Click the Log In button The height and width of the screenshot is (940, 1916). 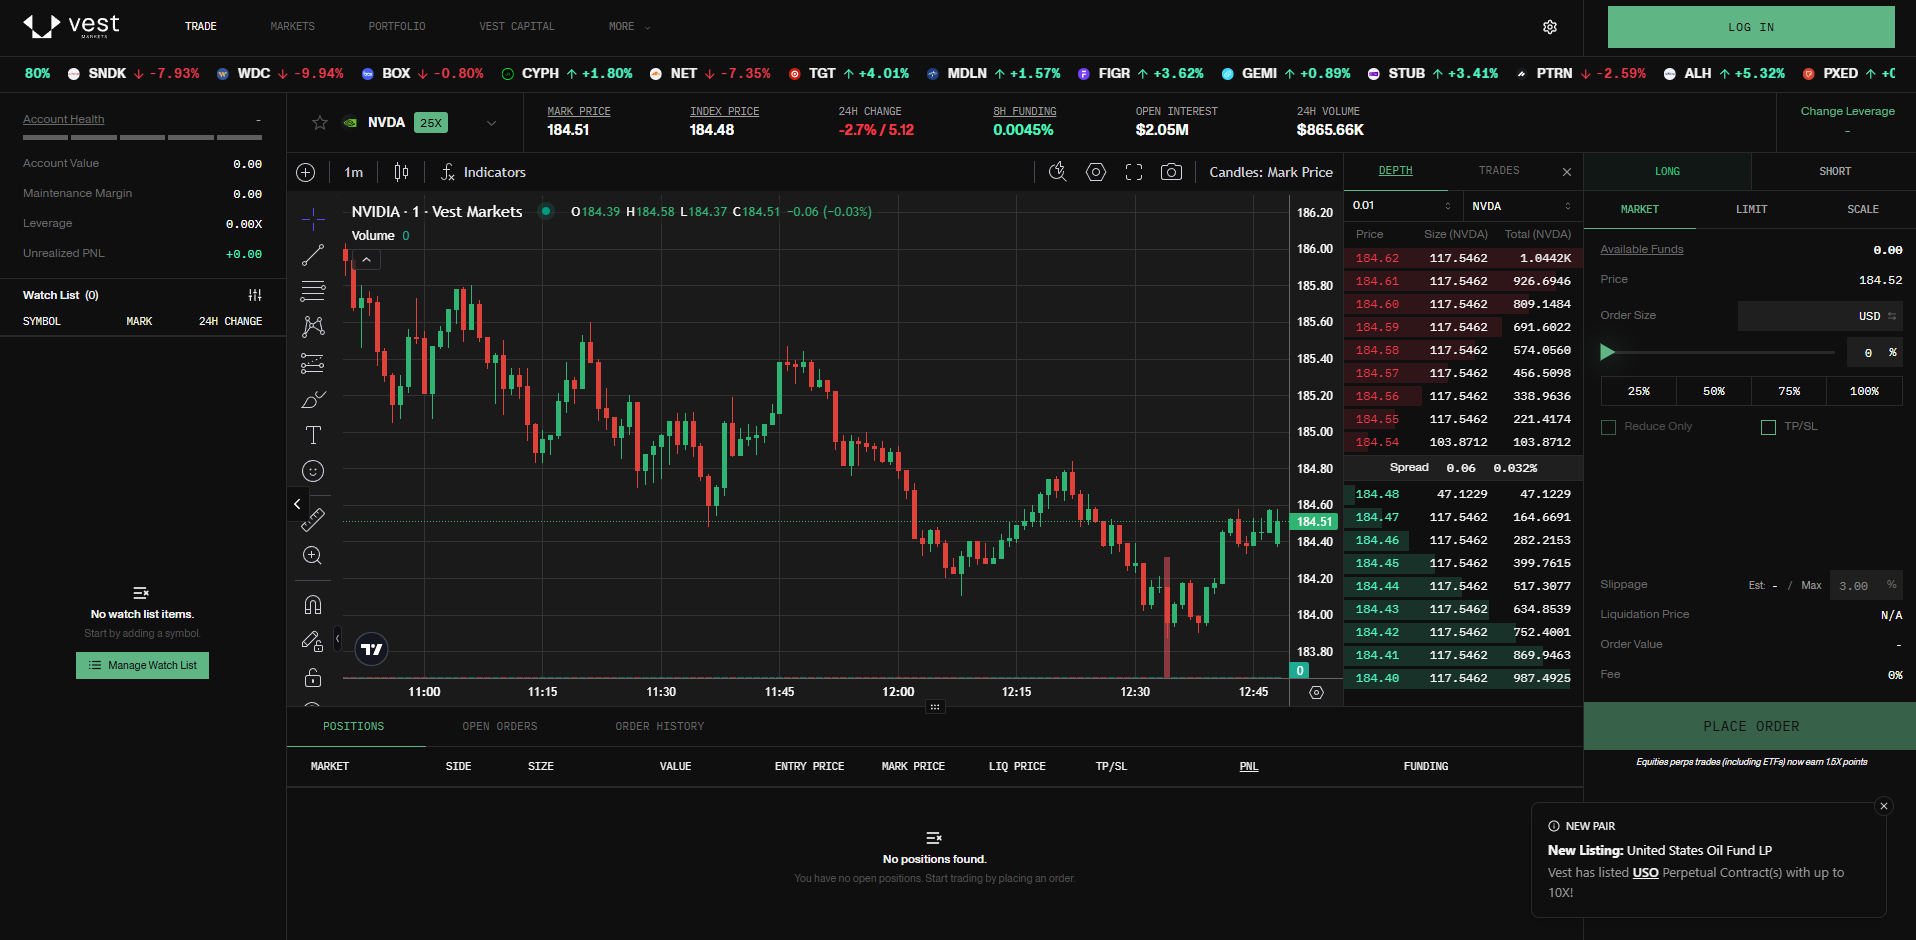1751,27
